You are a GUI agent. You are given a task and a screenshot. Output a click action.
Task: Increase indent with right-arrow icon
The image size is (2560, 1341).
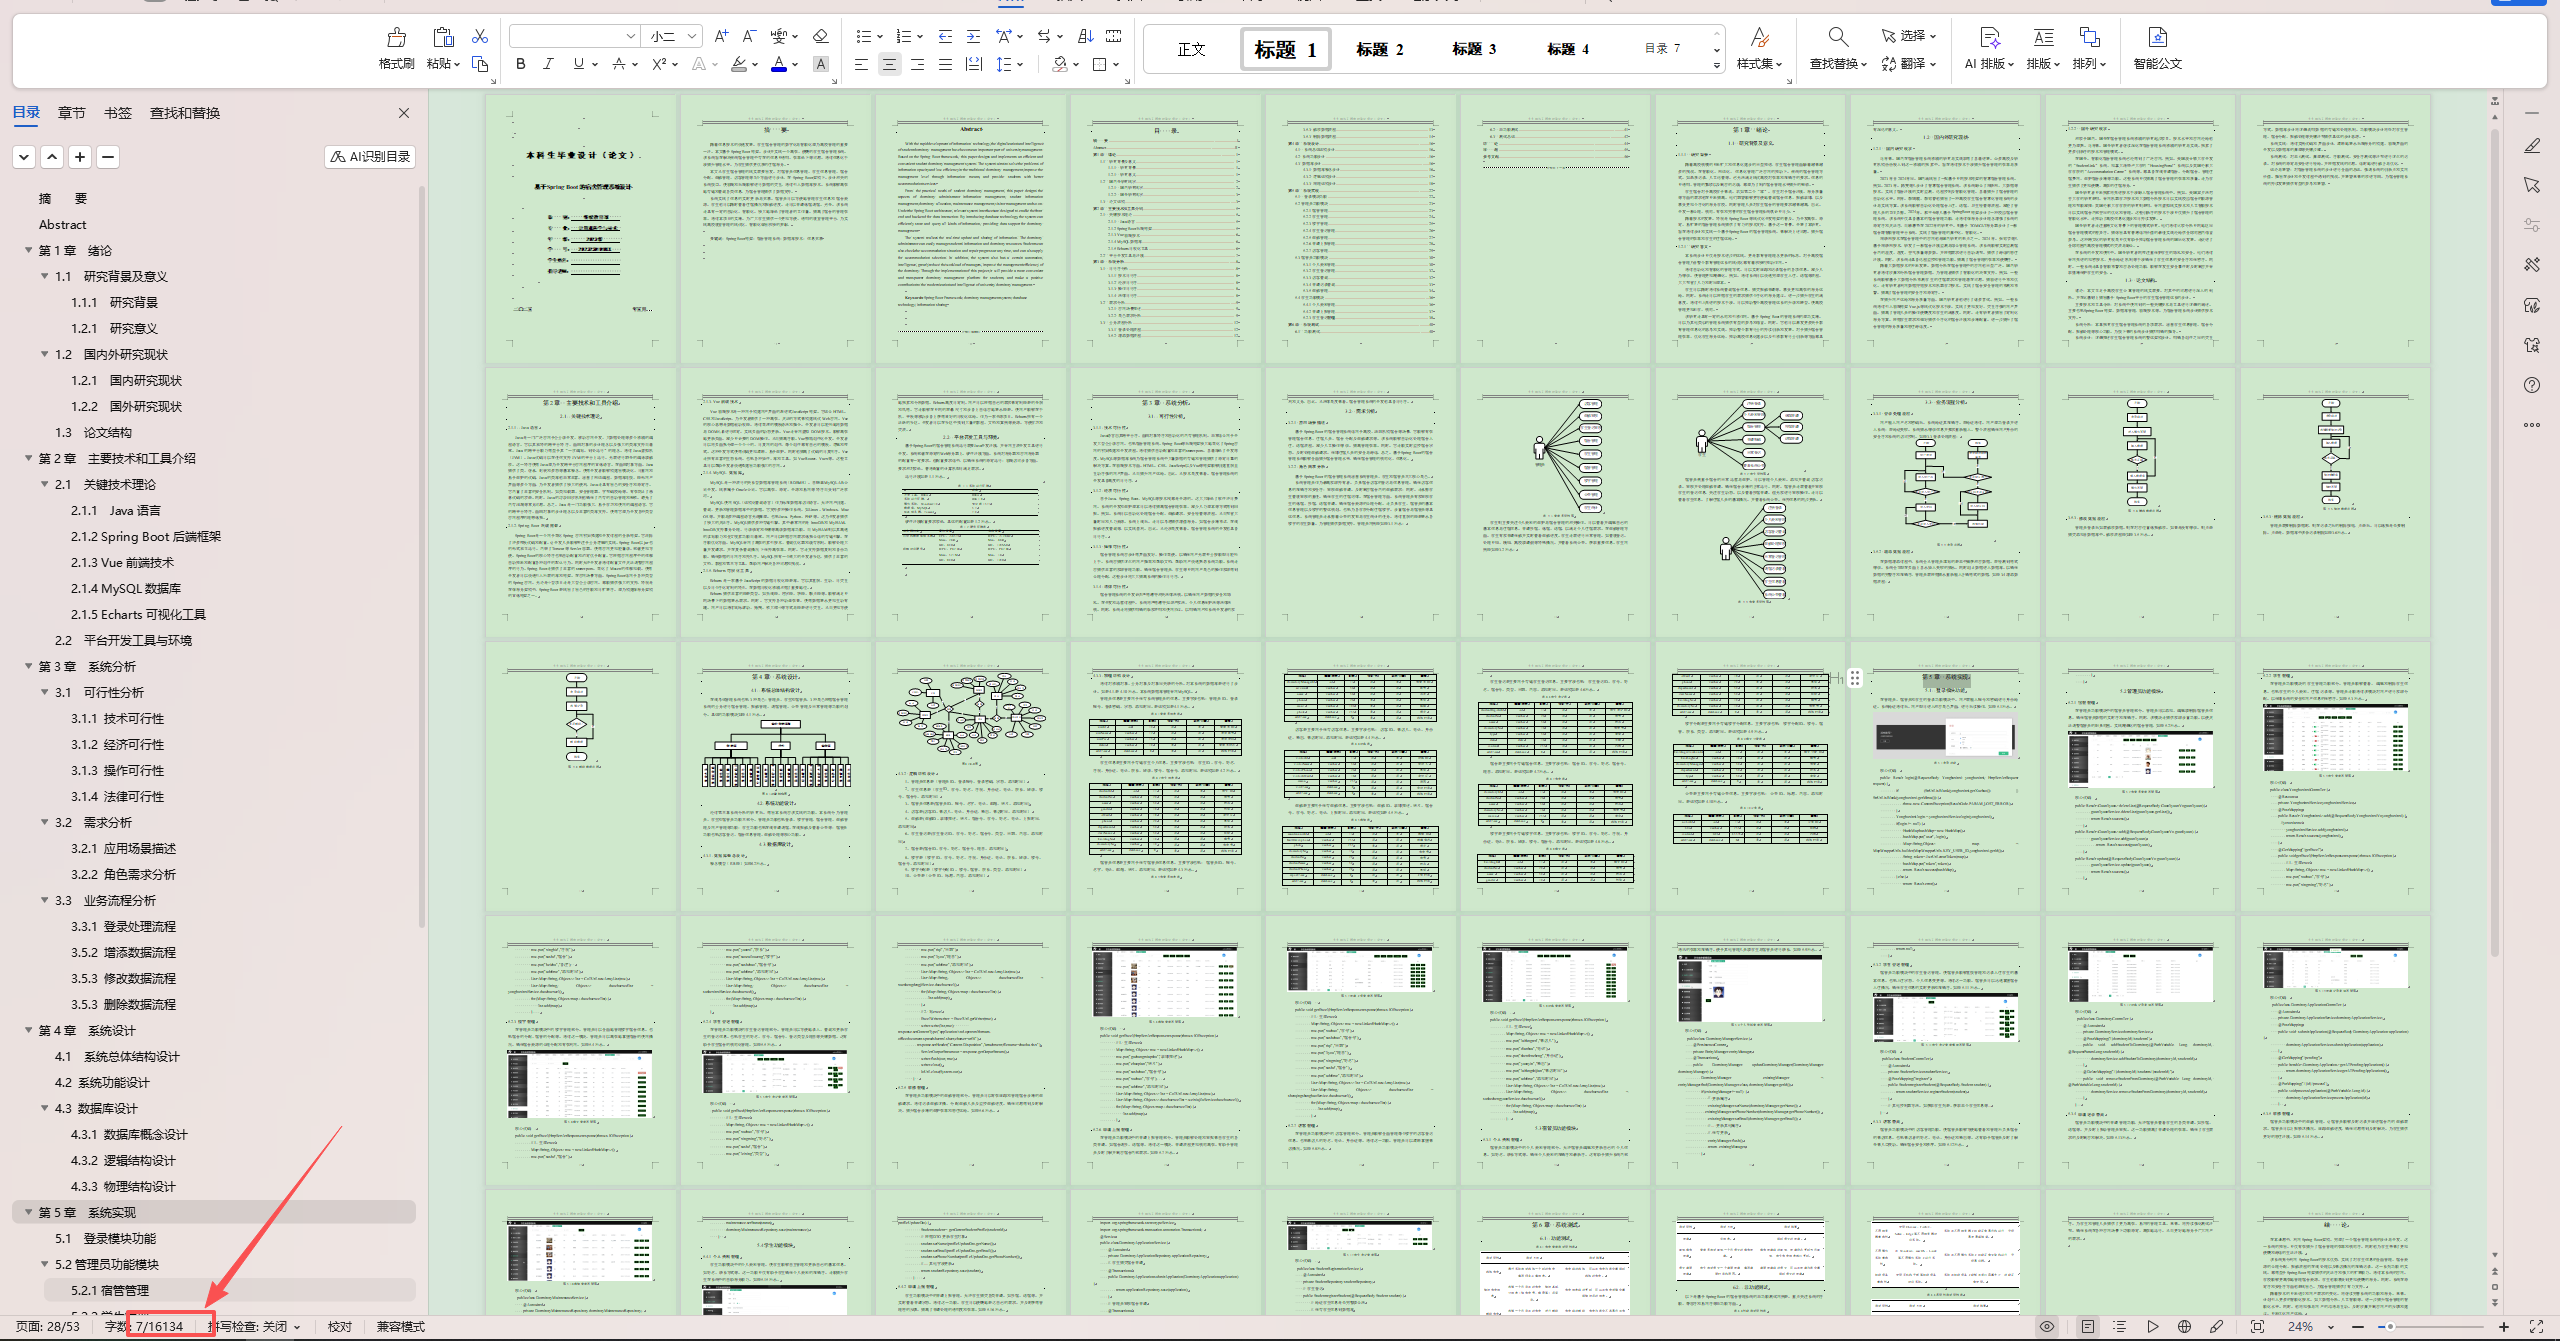point(973,36)
